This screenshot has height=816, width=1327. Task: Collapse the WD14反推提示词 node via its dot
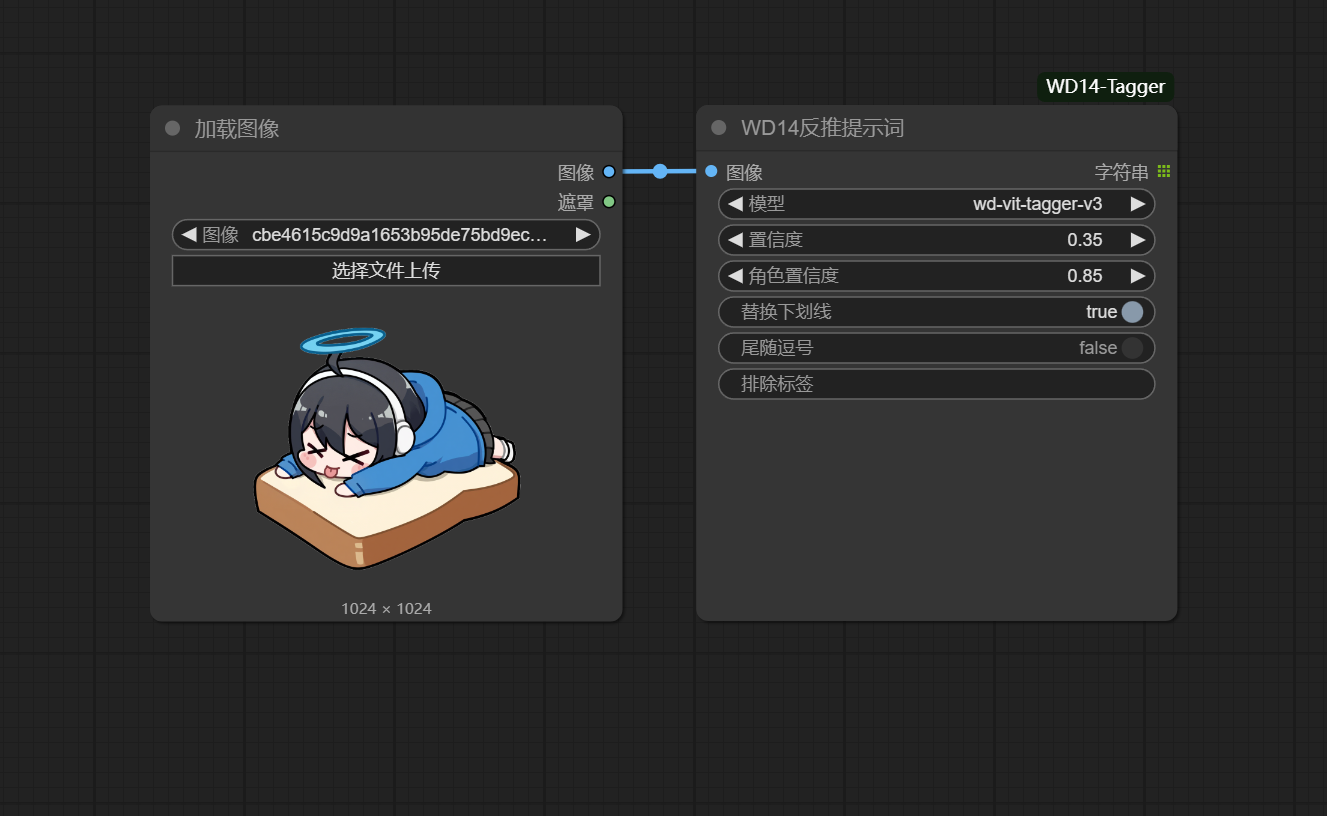tap(718, 128)
